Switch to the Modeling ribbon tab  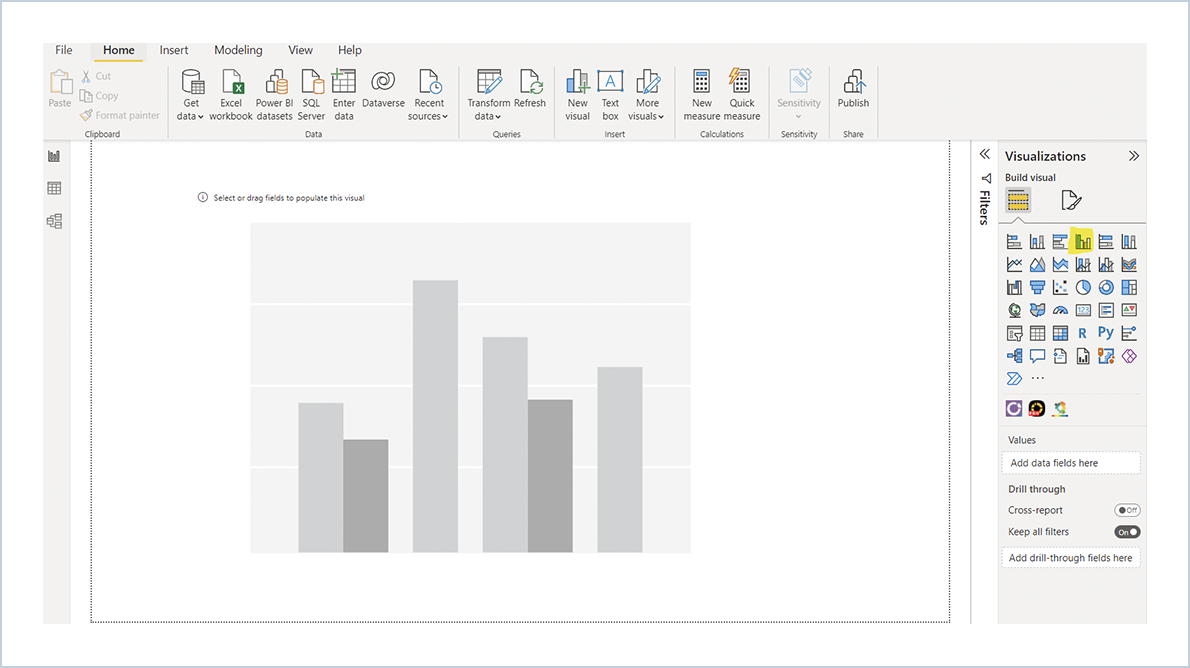238,50
